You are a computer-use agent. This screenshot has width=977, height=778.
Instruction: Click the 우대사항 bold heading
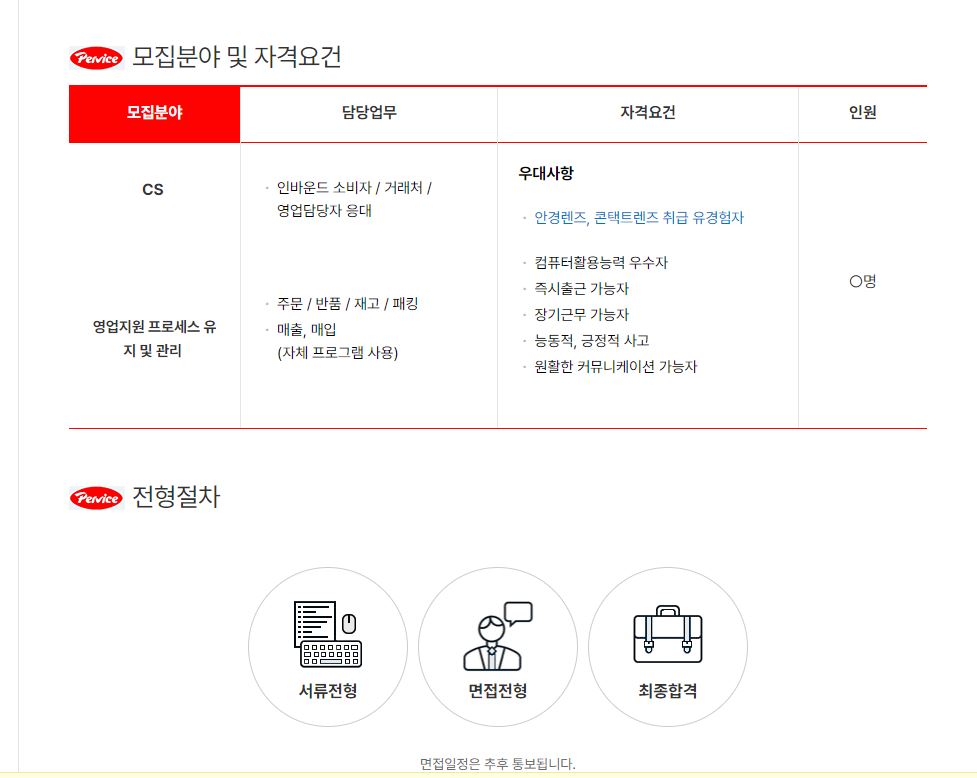(546, 173)
